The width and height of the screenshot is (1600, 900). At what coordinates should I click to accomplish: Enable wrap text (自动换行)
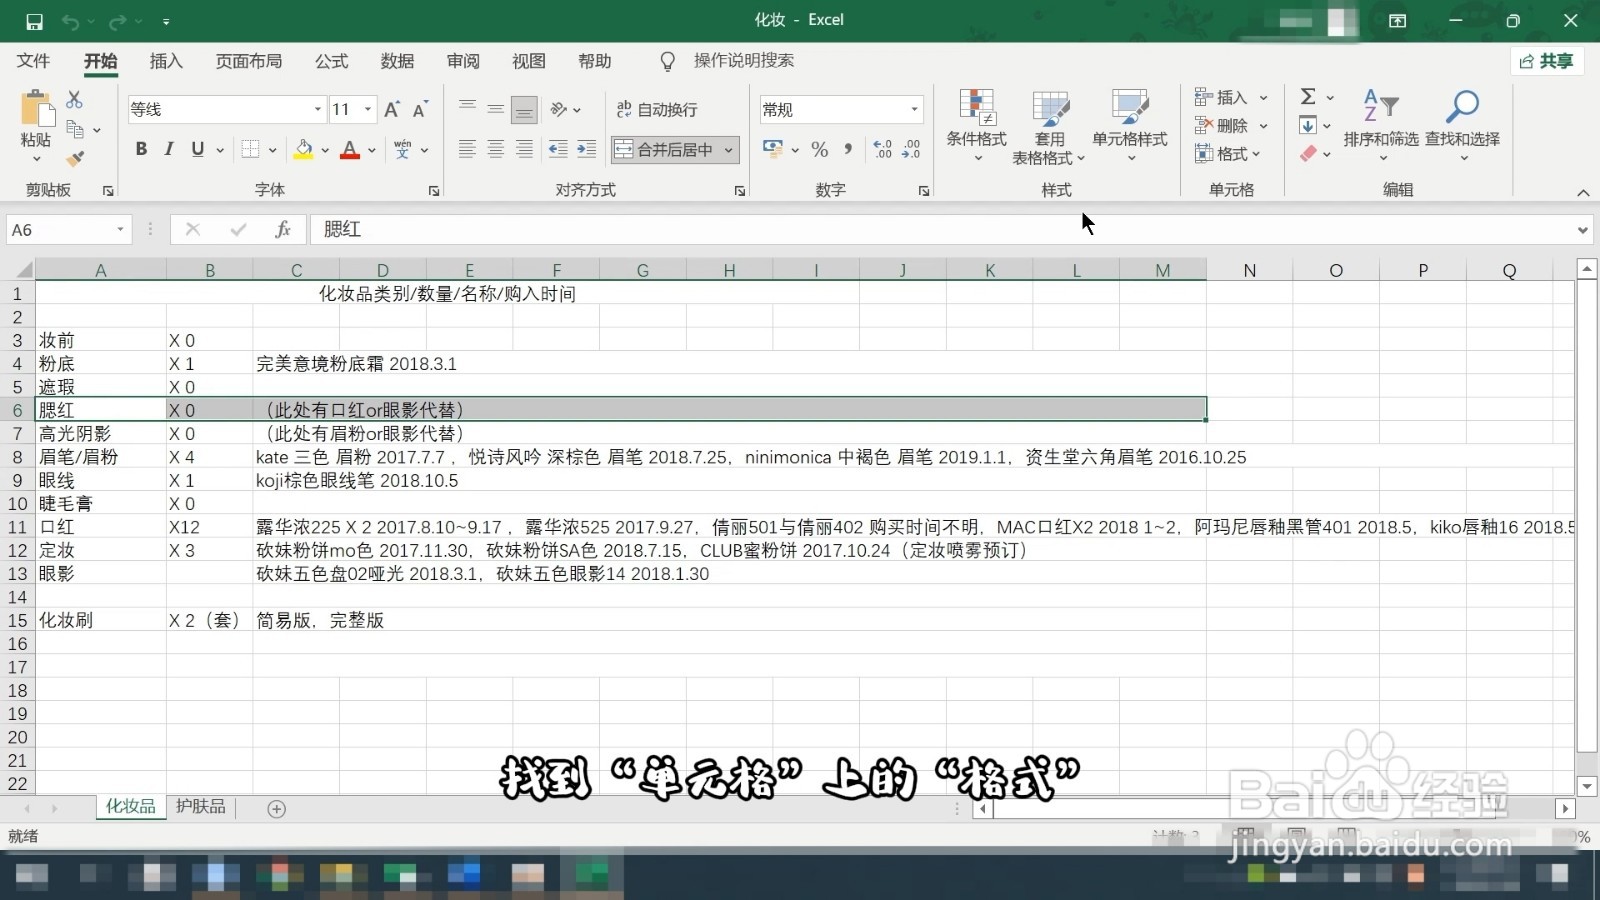tap(657, 109)
